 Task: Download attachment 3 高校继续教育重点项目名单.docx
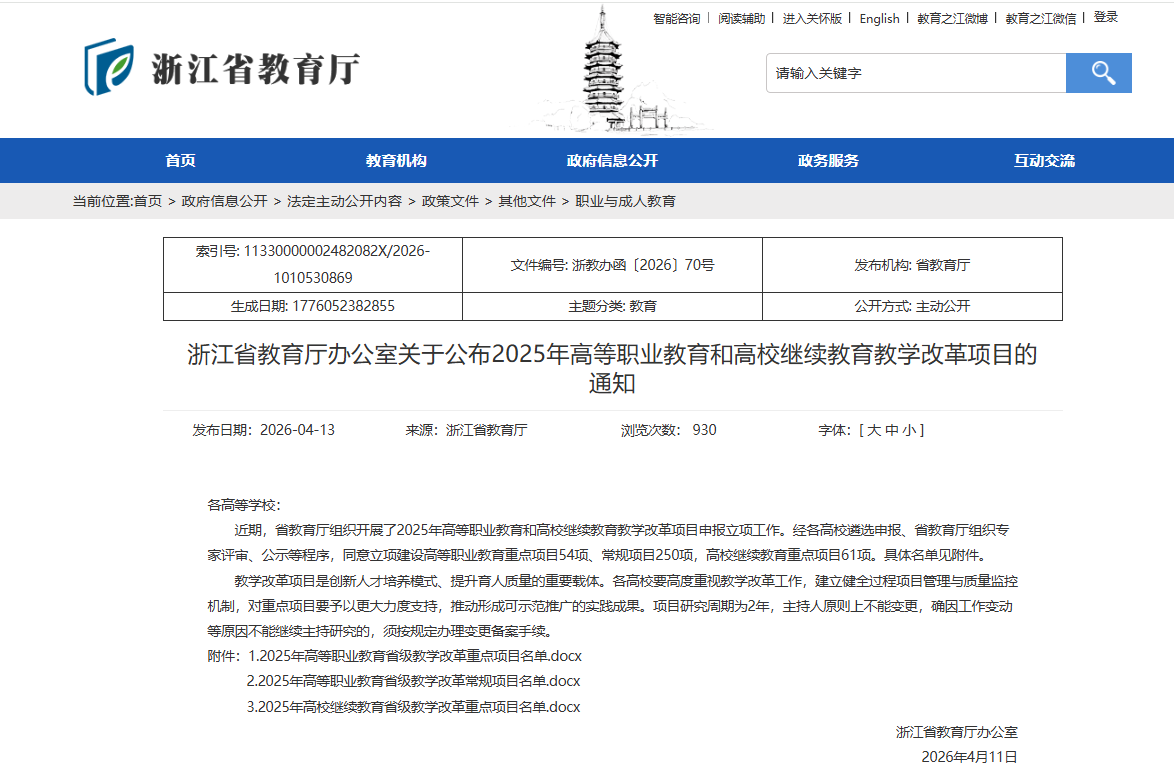click(413, 707)
